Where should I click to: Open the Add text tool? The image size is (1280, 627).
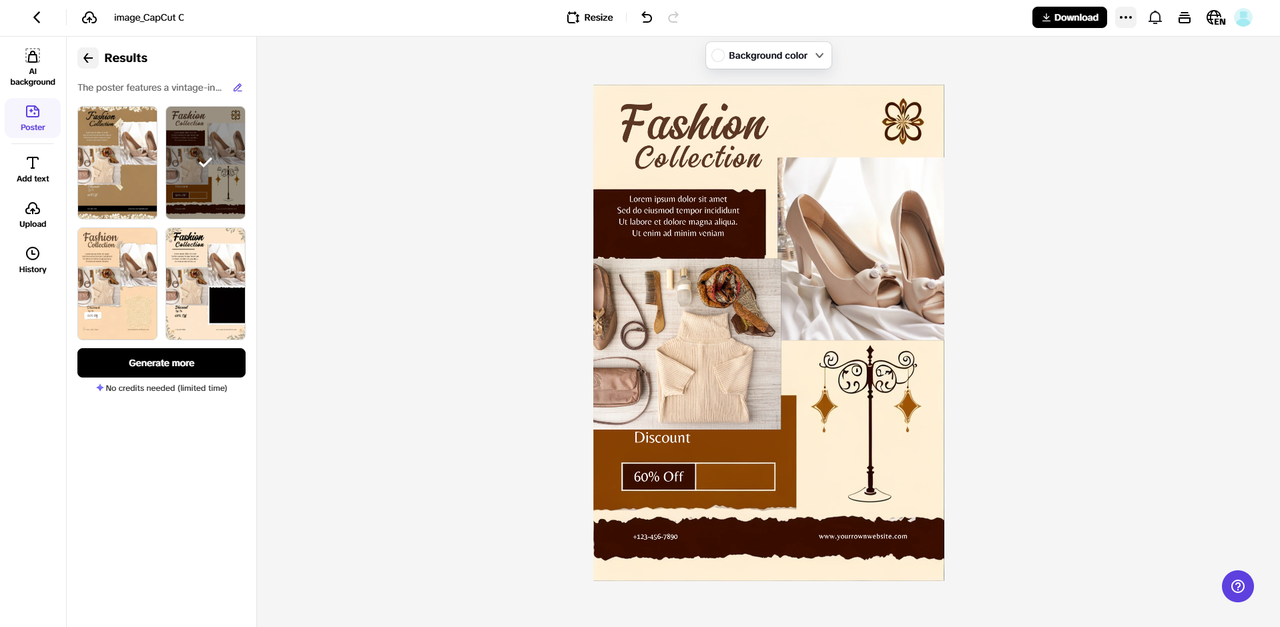[x=32, y=167]
